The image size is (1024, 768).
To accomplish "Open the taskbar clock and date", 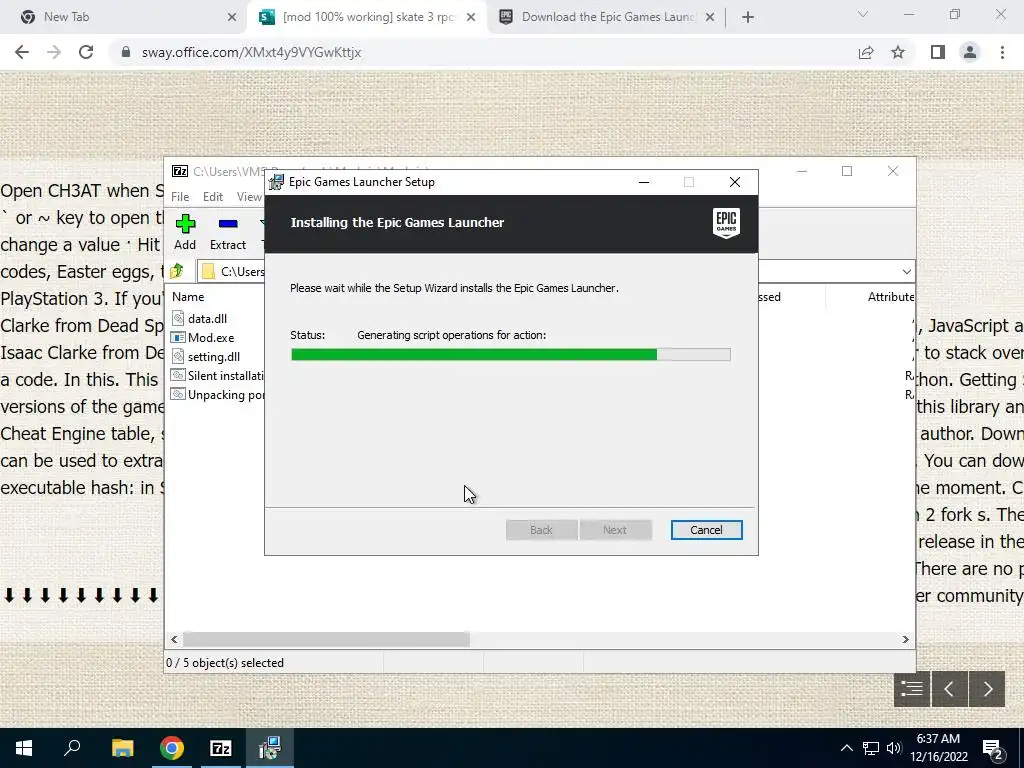I will click(938, 748).
